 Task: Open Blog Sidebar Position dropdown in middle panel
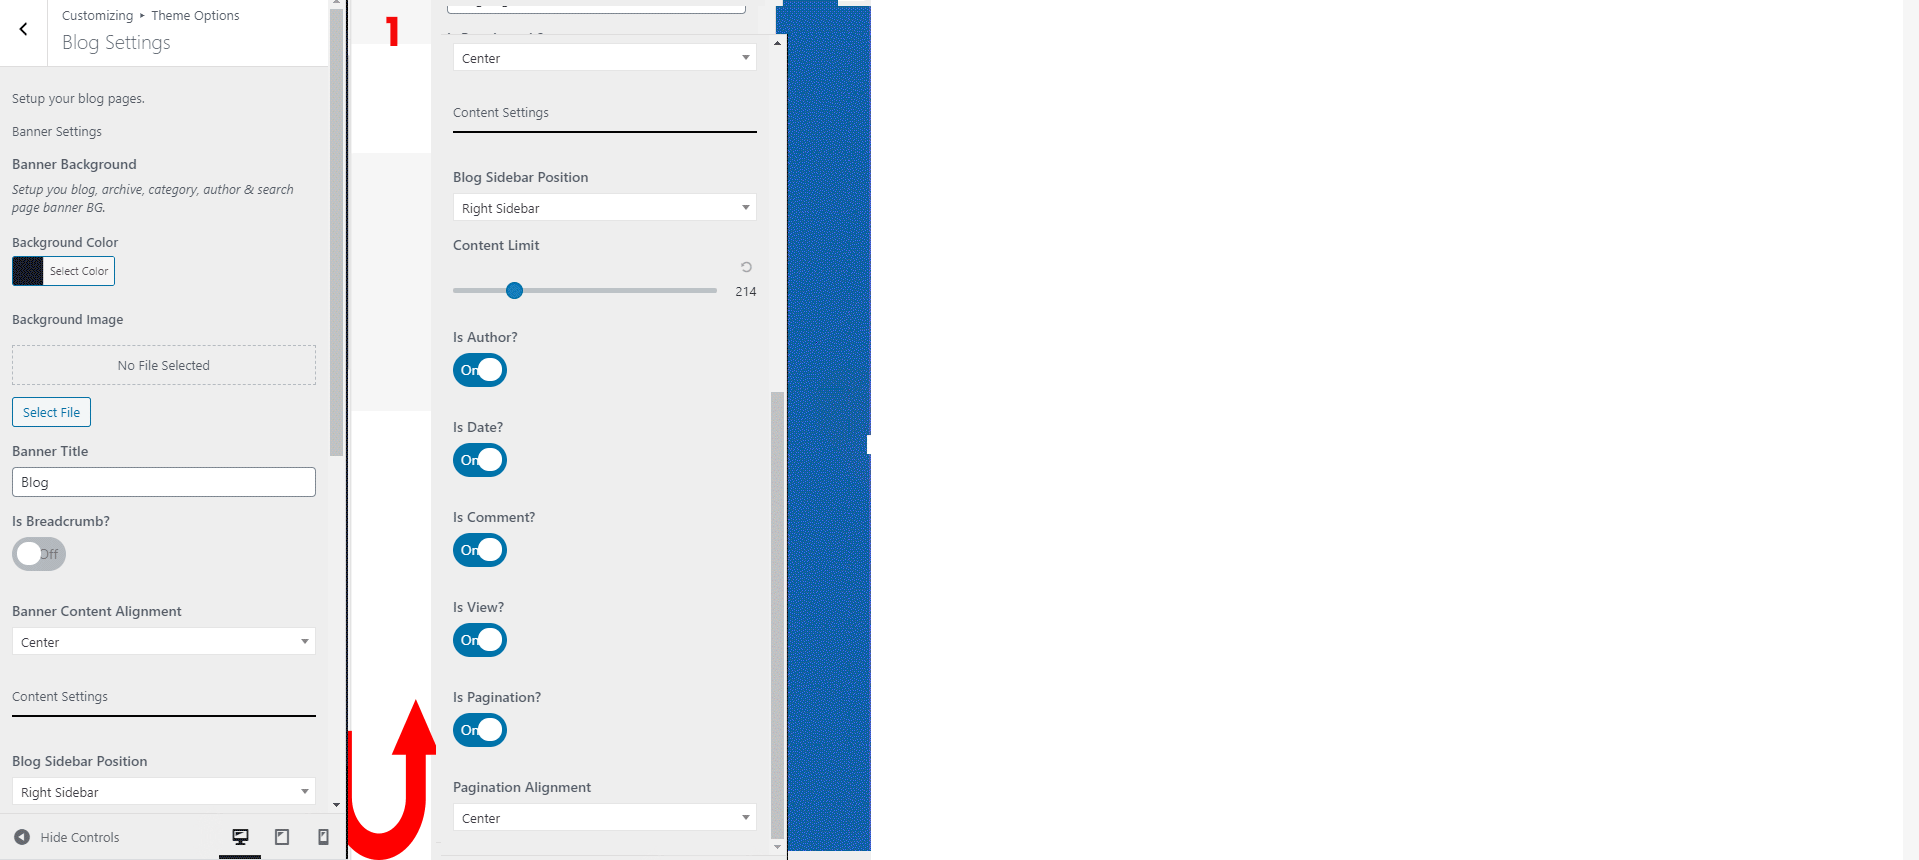click(605, 207)
